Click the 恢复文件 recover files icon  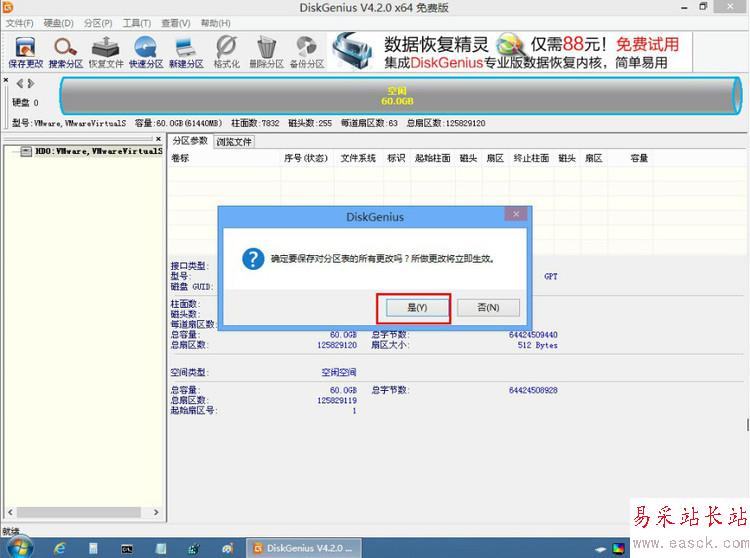point(106,52)
